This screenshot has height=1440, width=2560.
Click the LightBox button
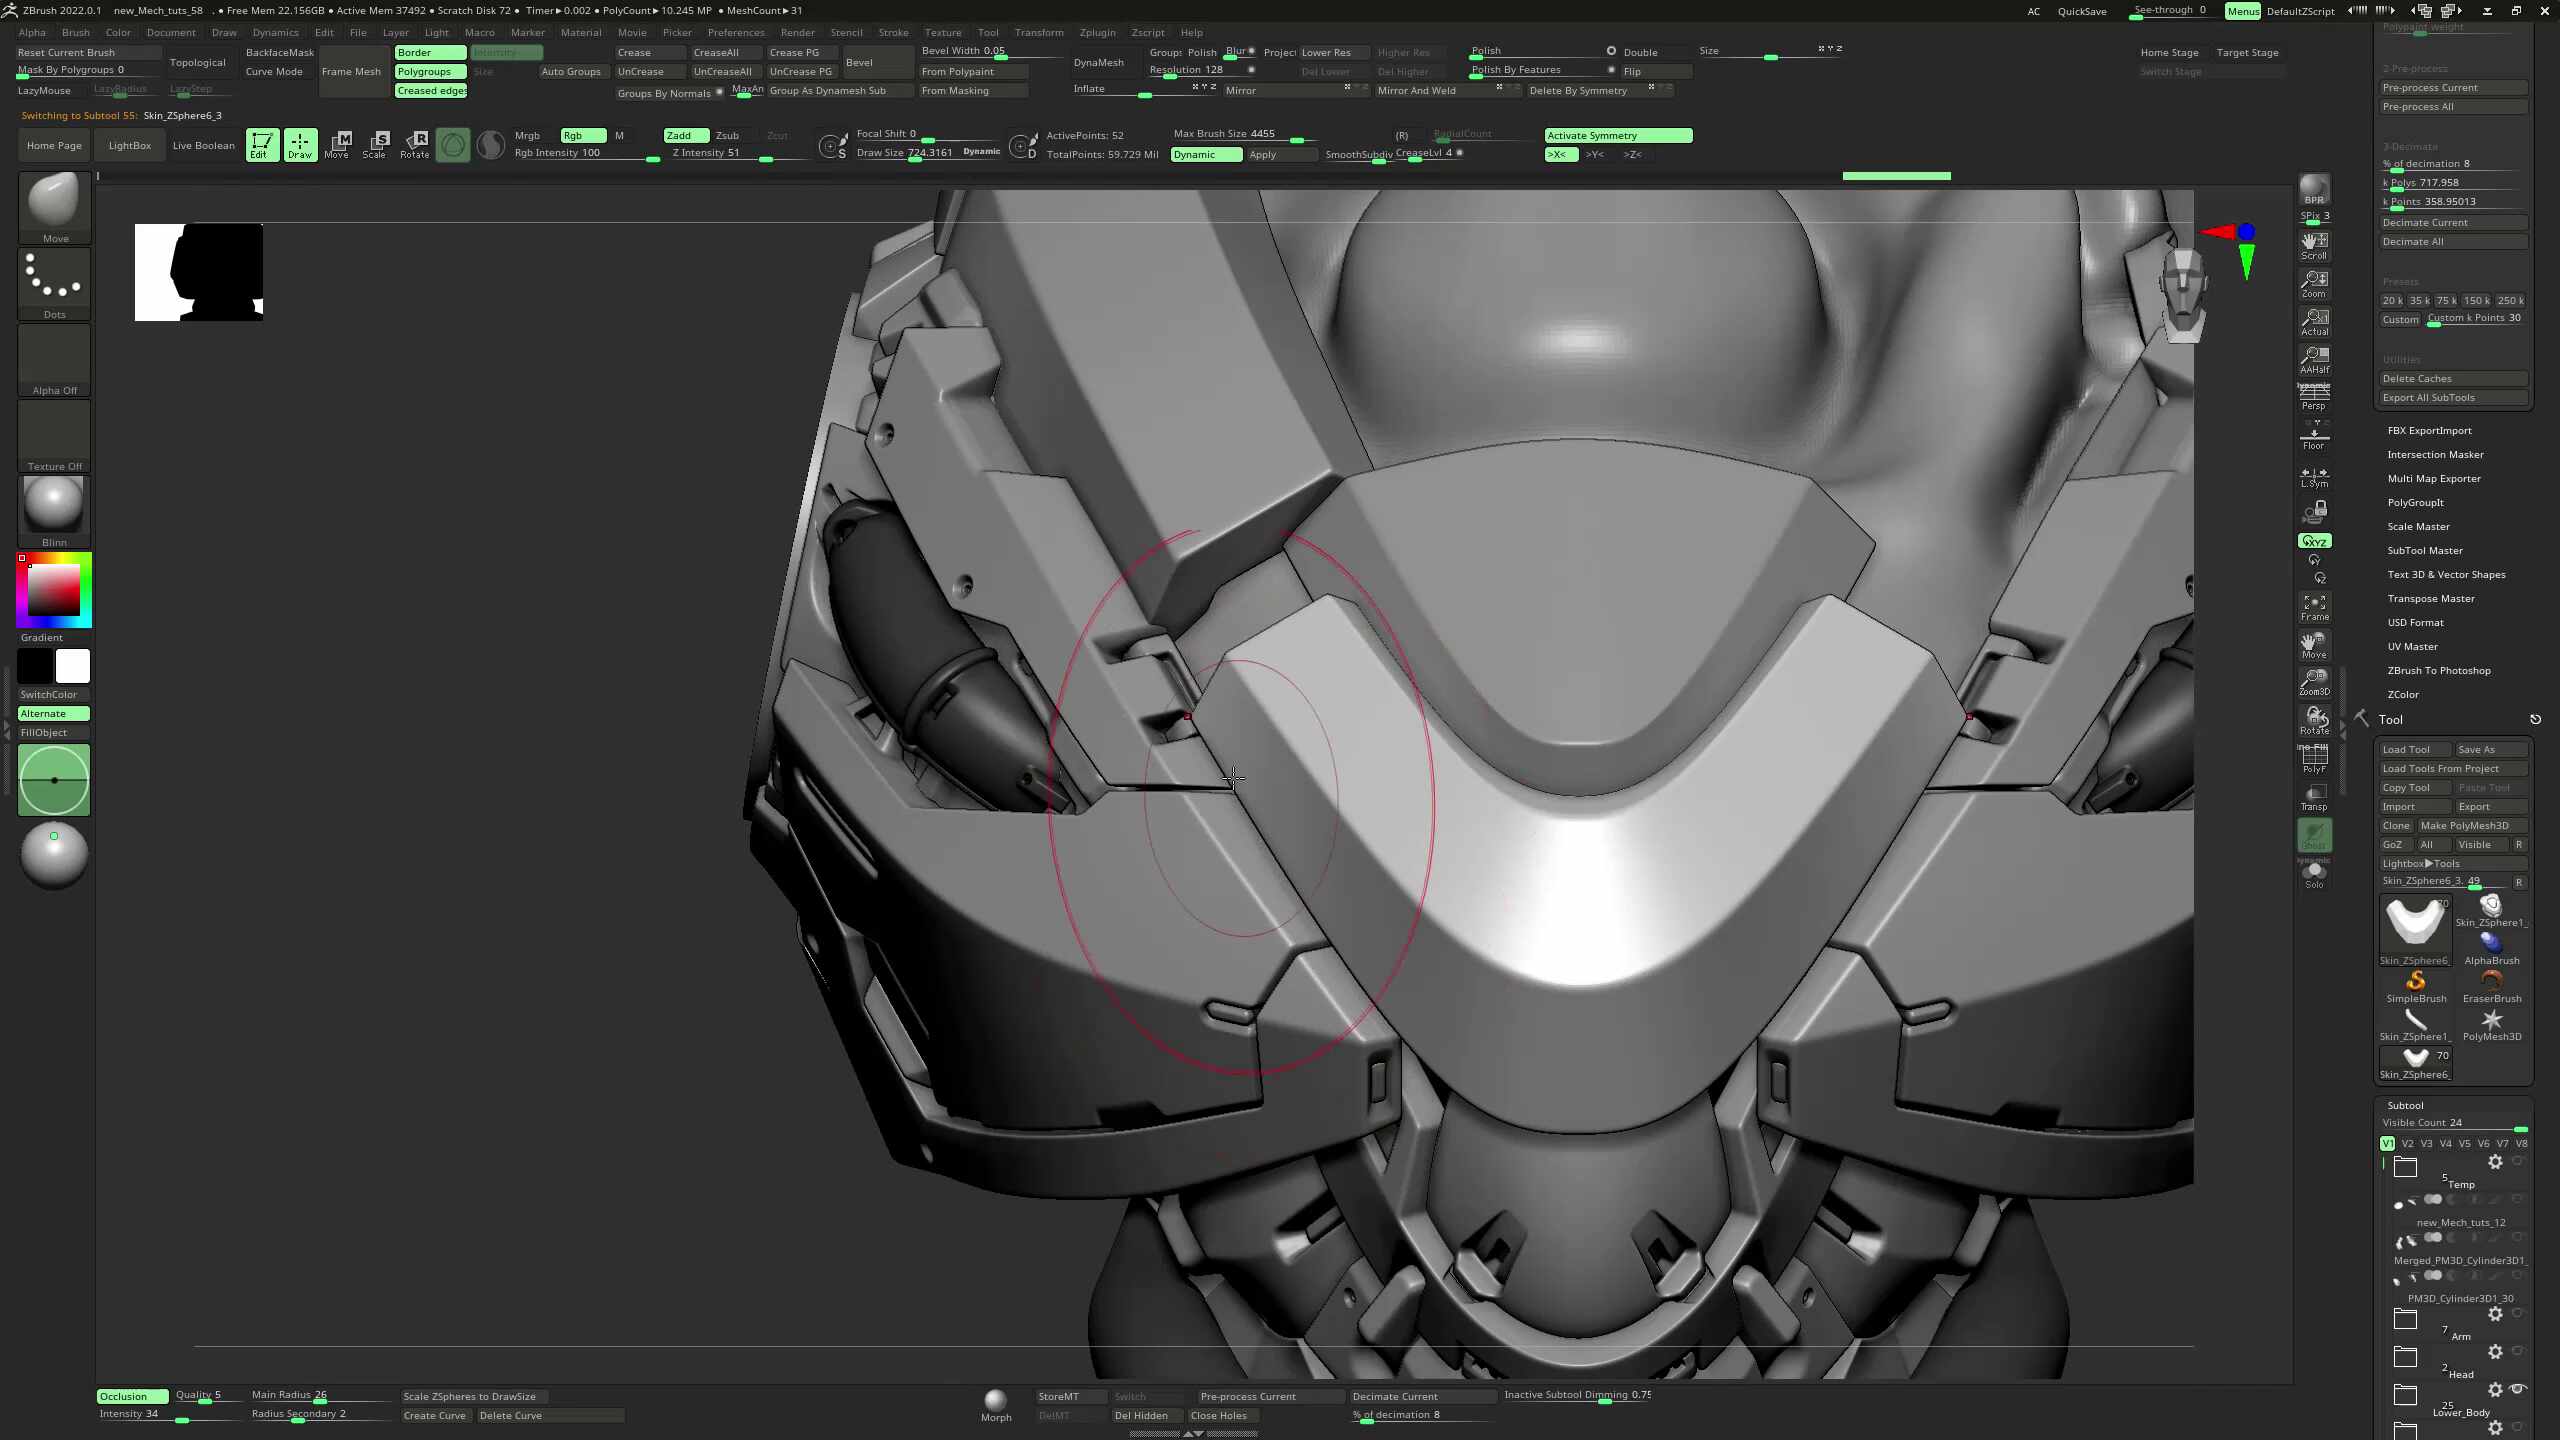pyautogui.click(x=130, y=145)
